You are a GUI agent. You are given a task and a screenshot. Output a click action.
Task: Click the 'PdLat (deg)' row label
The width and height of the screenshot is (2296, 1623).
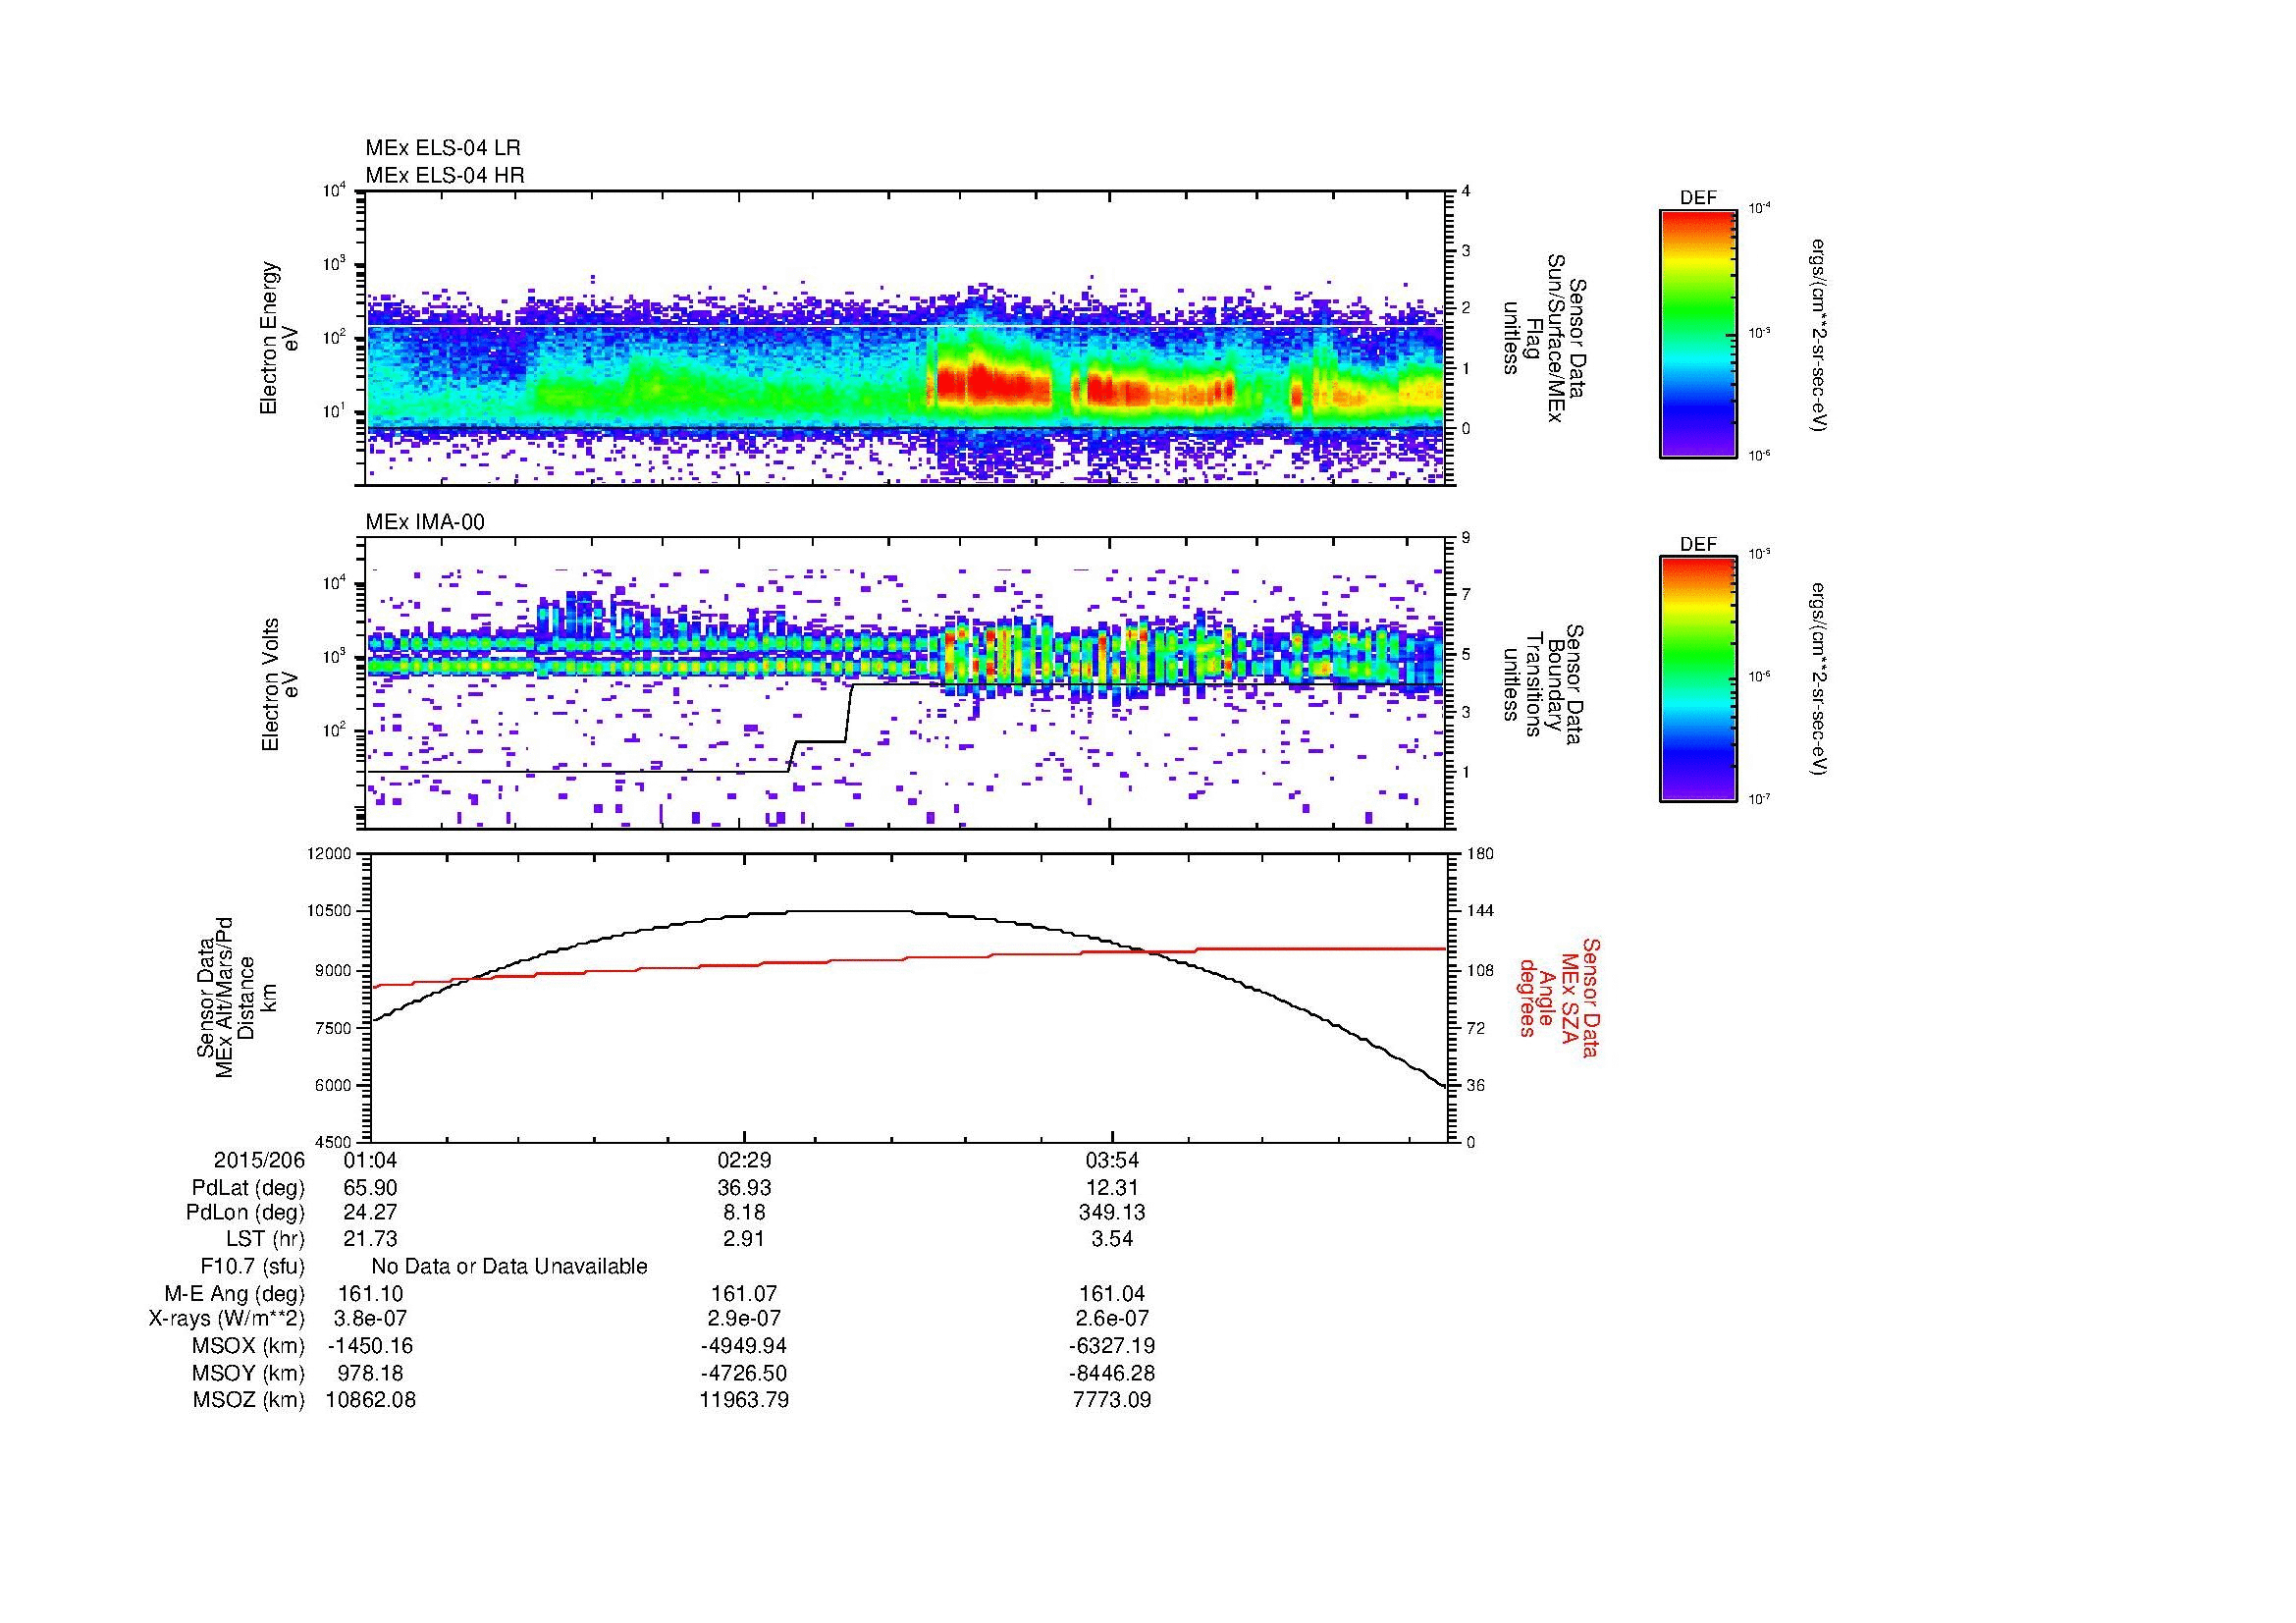pyautogui.click(x=248, y=1188)
